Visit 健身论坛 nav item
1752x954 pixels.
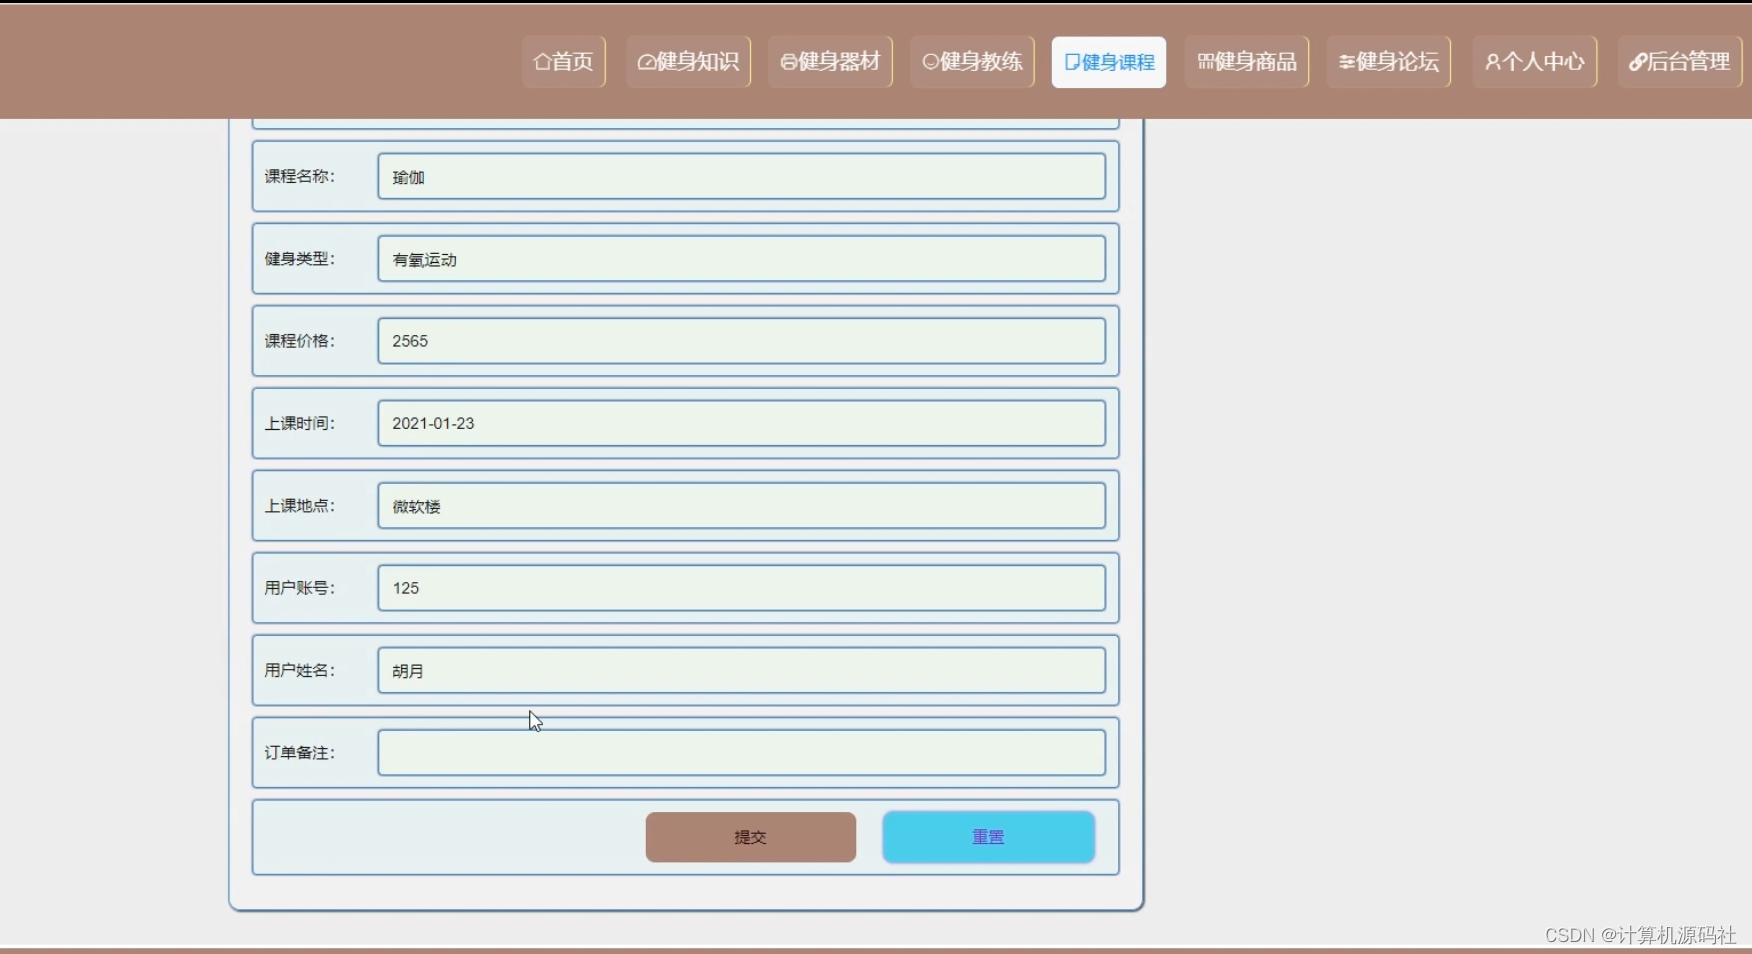point(1389,62)
